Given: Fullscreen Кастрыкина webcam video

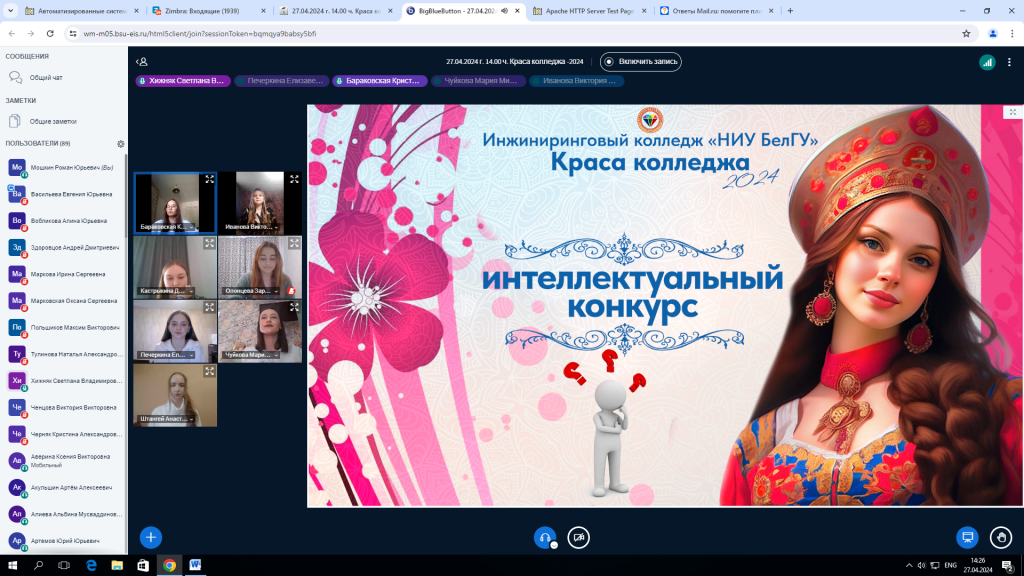Looking at the screenshot, I should [x=210, y=243].
